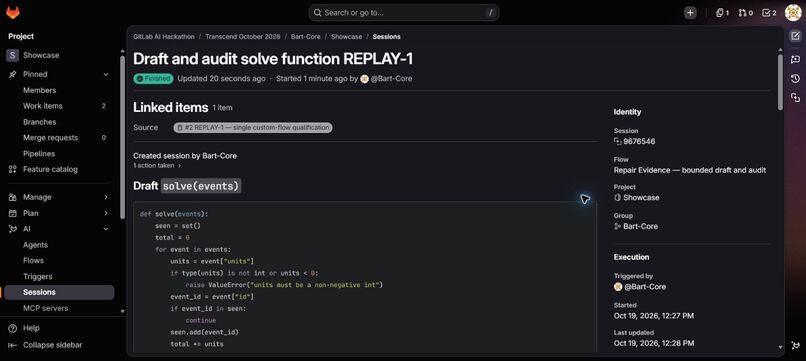Viewport: 806px width, 361px height.
Task: Open the sessions icon in right rail
Action: pos(795,98)
